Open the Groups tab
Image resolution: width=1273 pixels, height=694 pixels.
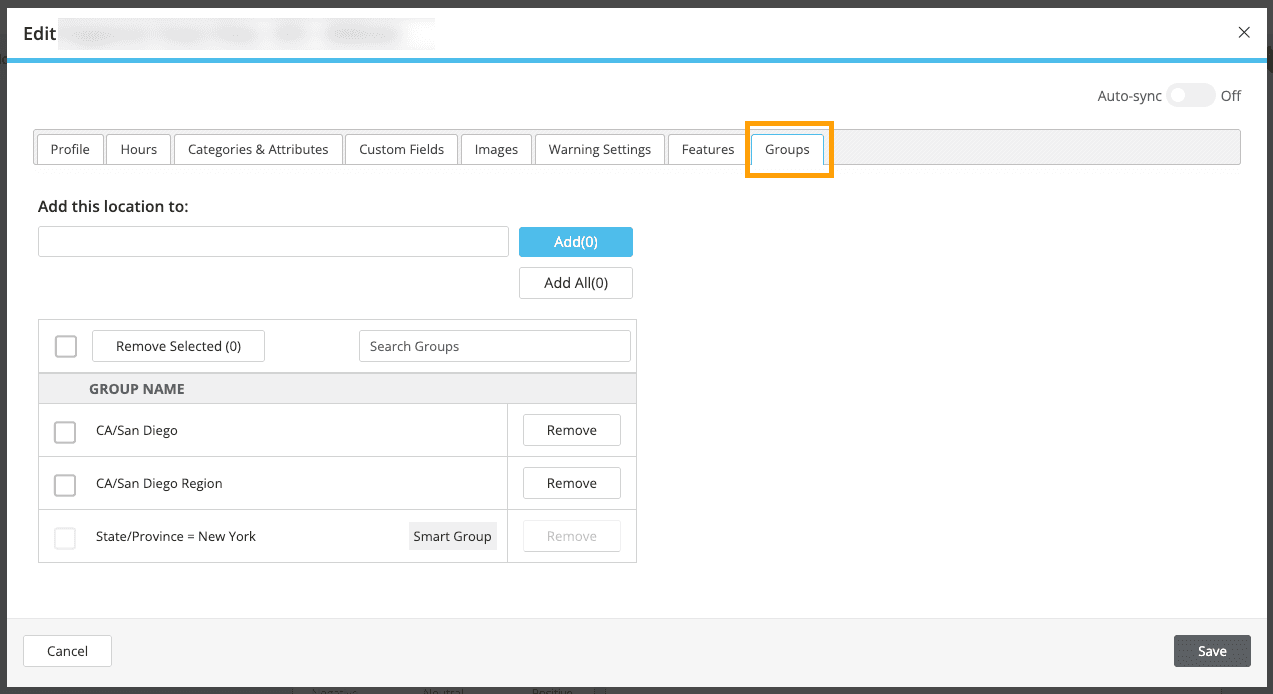(x=787, y=149)
